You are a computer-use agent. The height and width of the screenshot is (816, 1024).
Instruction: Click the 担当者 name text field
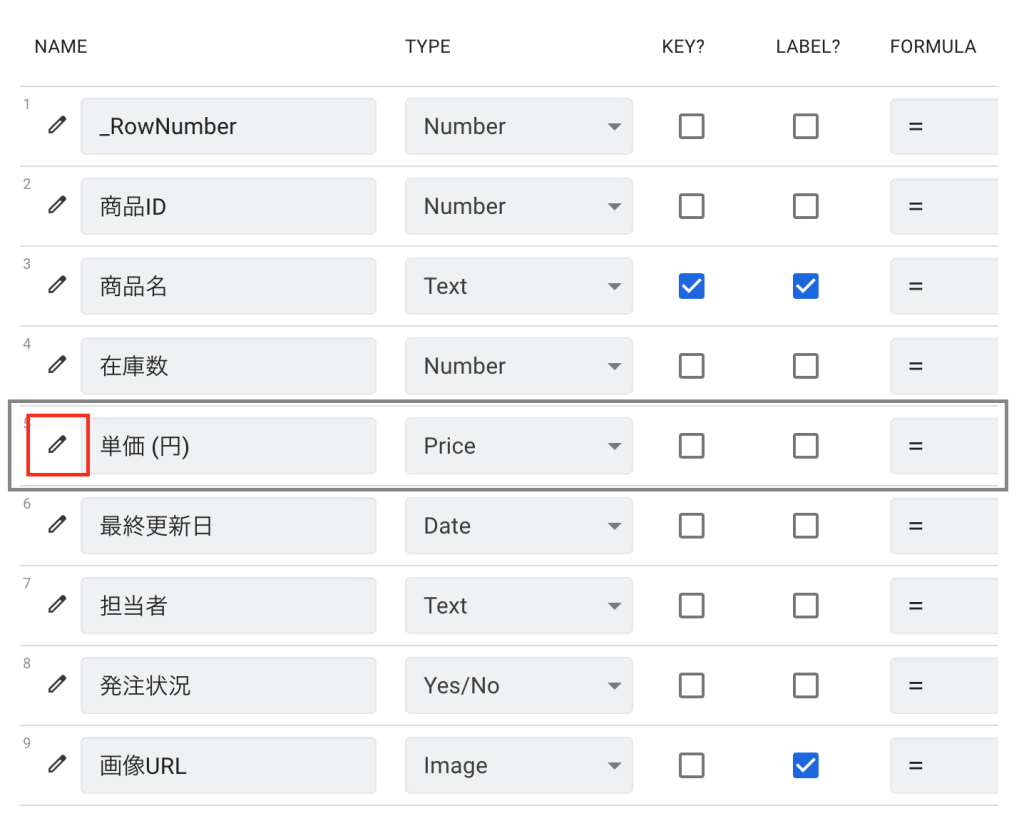[x=228, y=606]
